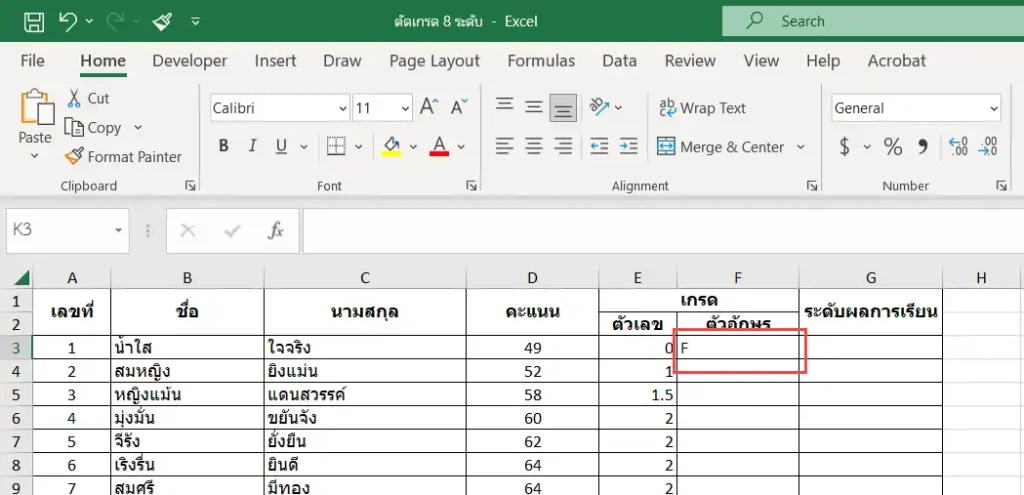Switch to the Developer tab
This screenshot has height=495, width=1024.
[x=189, y=61]
